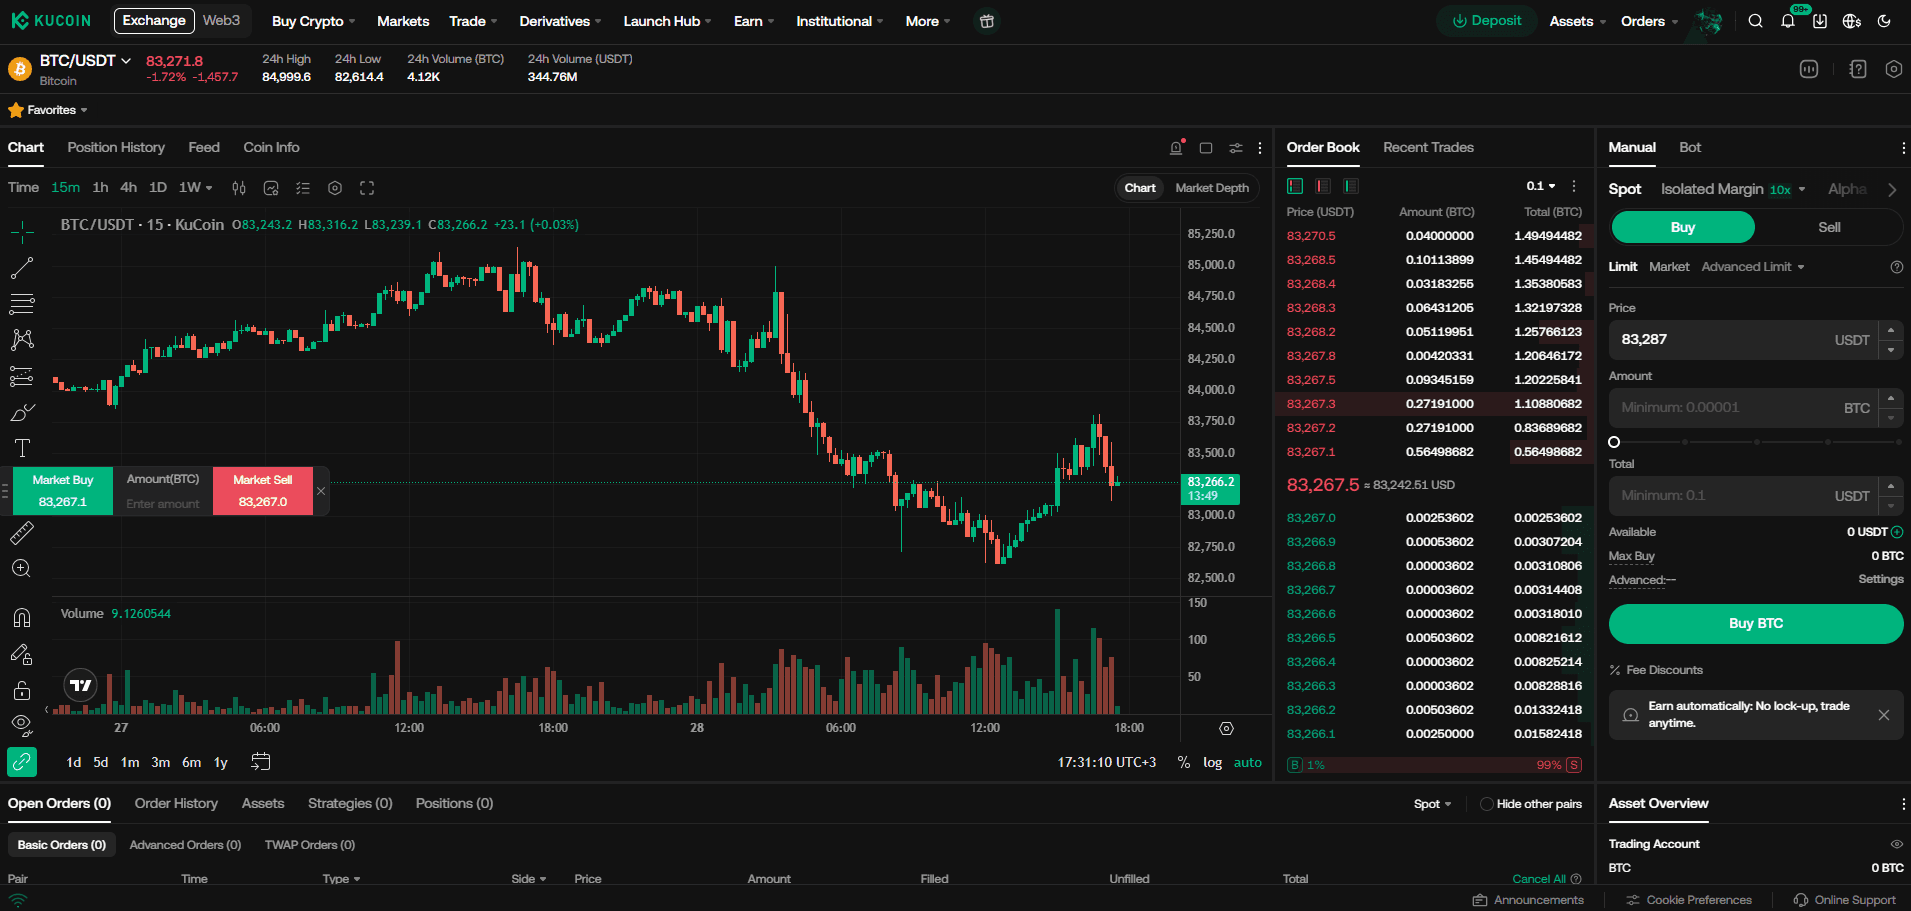
Task: Open the Spot filter dropdown
Action: click(1432, 804)
